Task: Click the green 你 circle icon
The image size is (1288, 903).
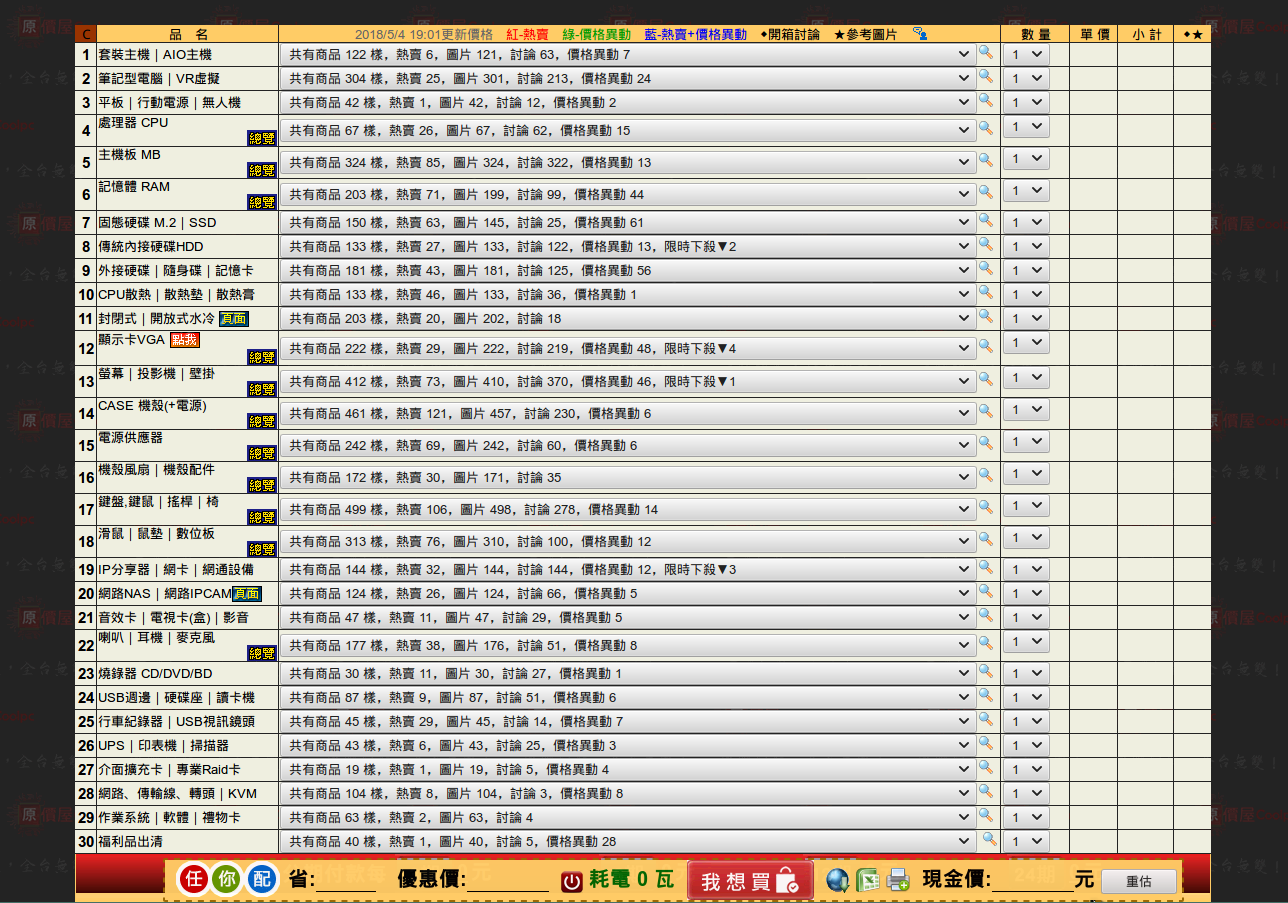Action: pos(227,880)
